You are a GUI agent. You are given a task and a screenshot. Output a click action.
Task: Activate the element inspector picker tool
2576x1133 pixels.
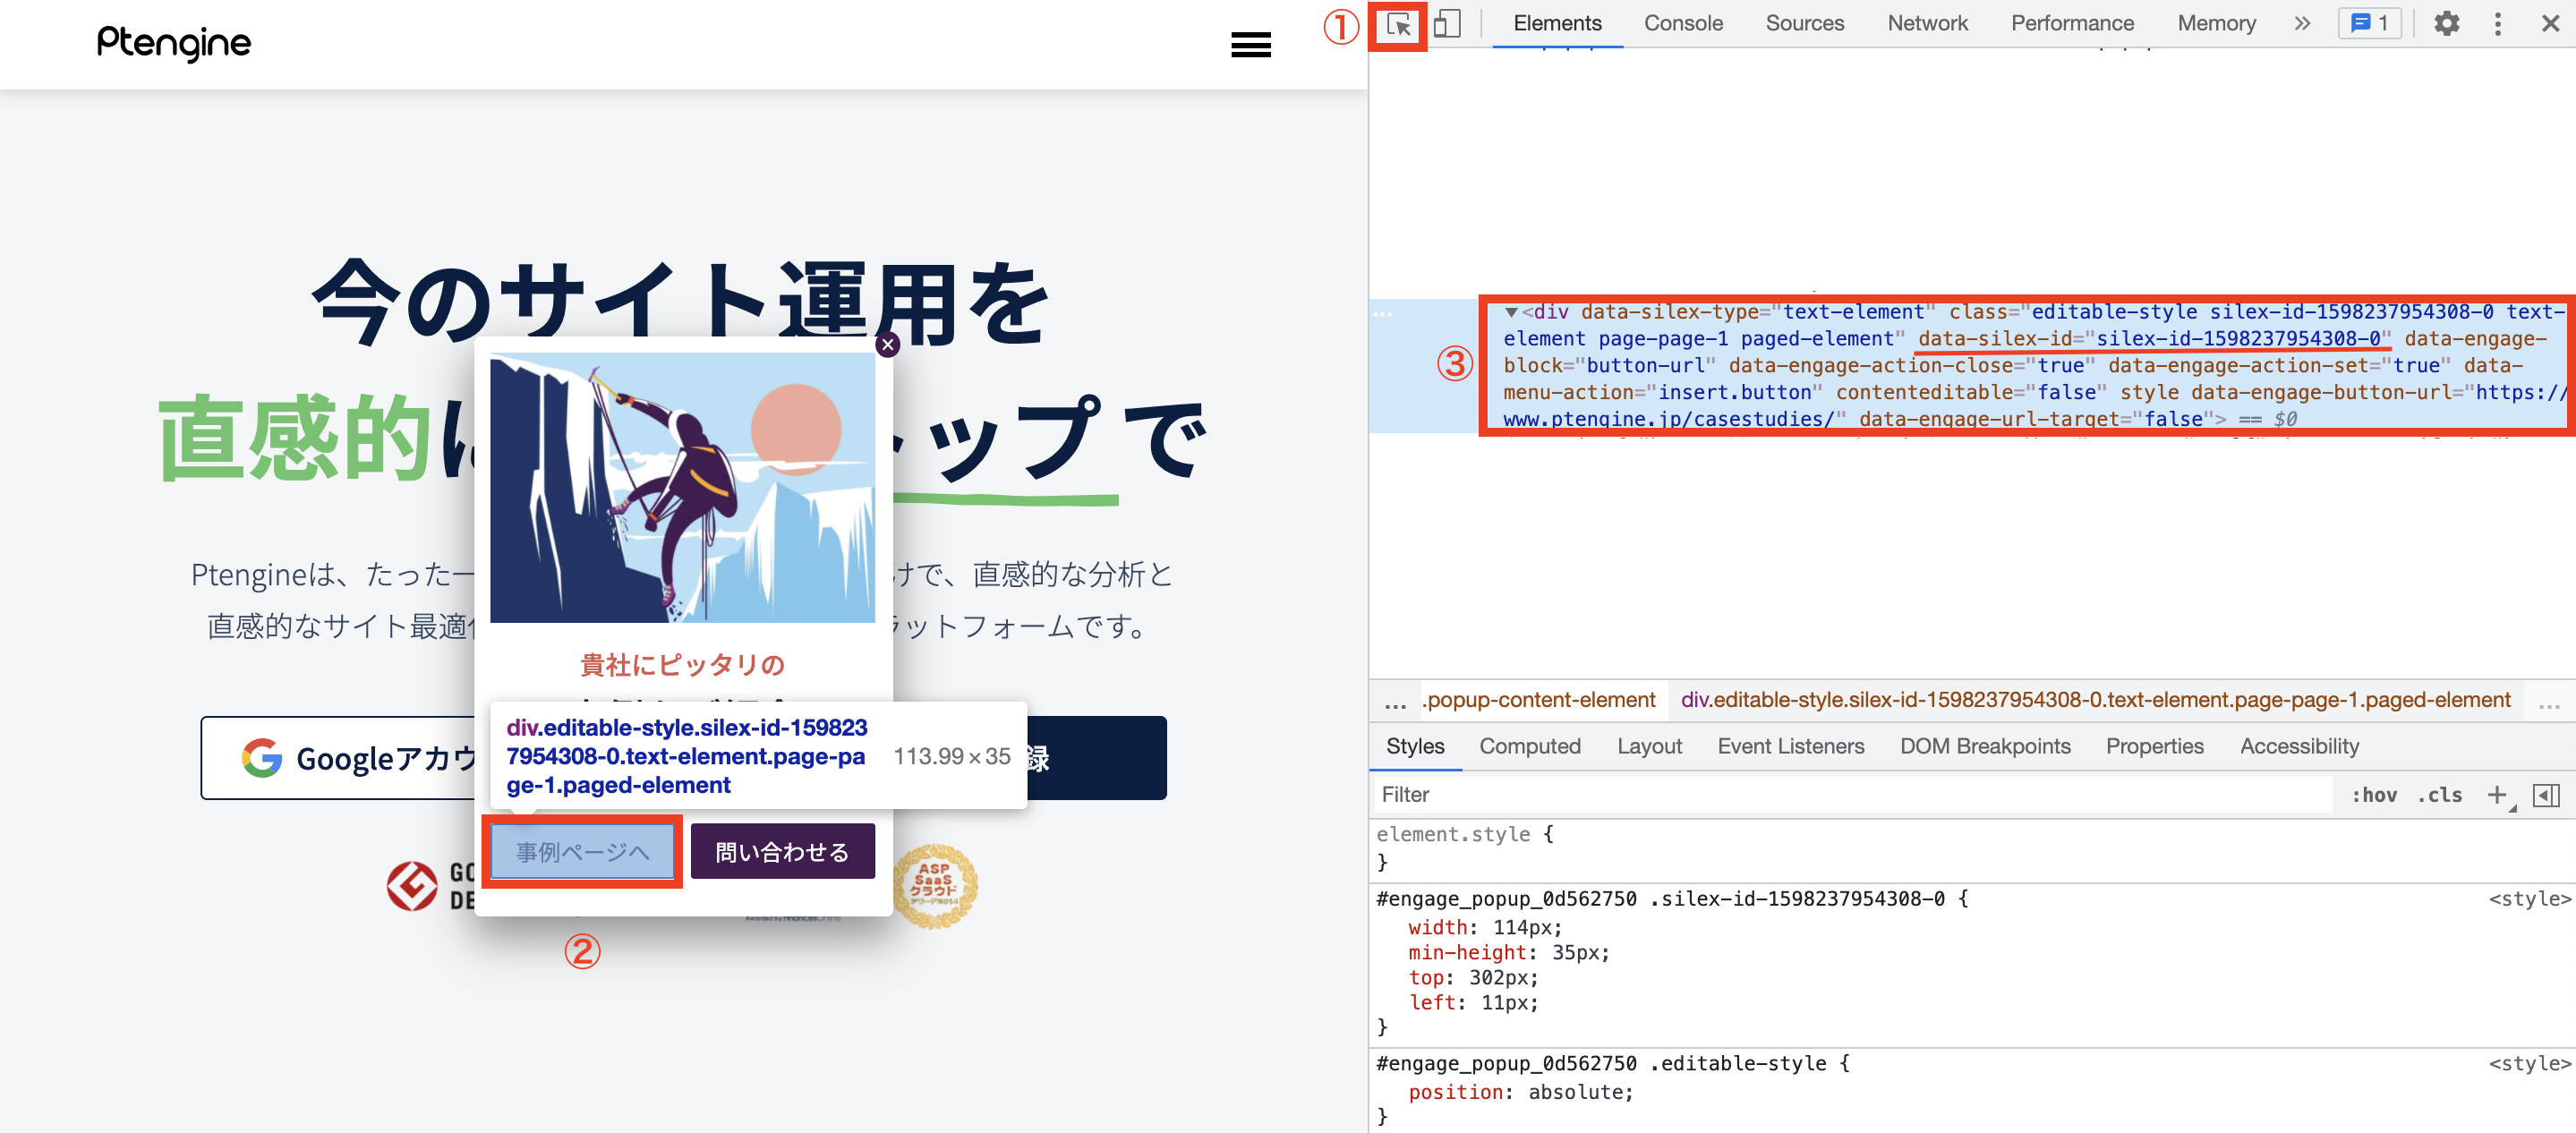[1399, 24]
